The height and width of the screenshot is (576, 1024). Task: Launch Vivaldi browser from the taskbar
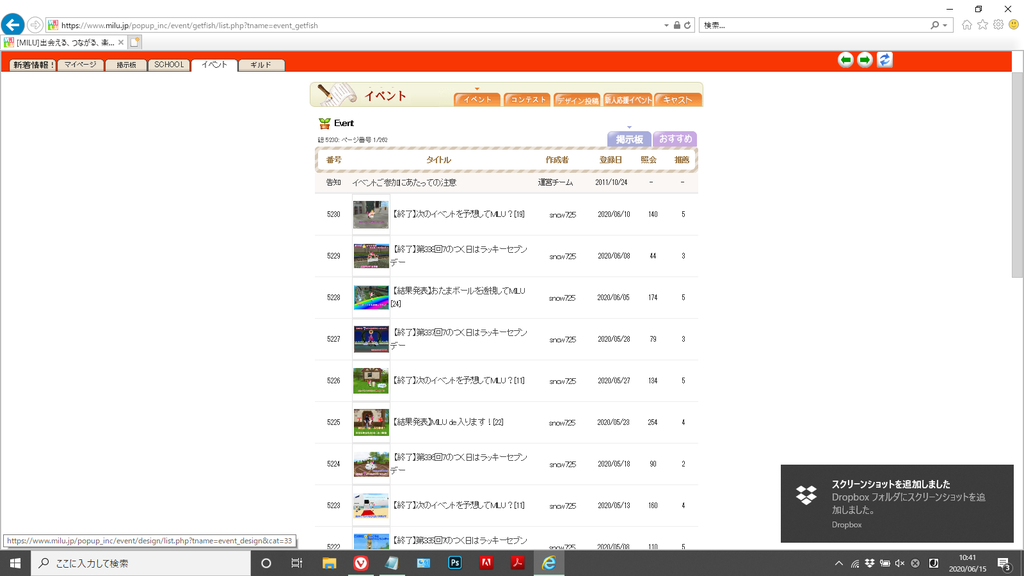pyautogui.click(x=360, y=563)
